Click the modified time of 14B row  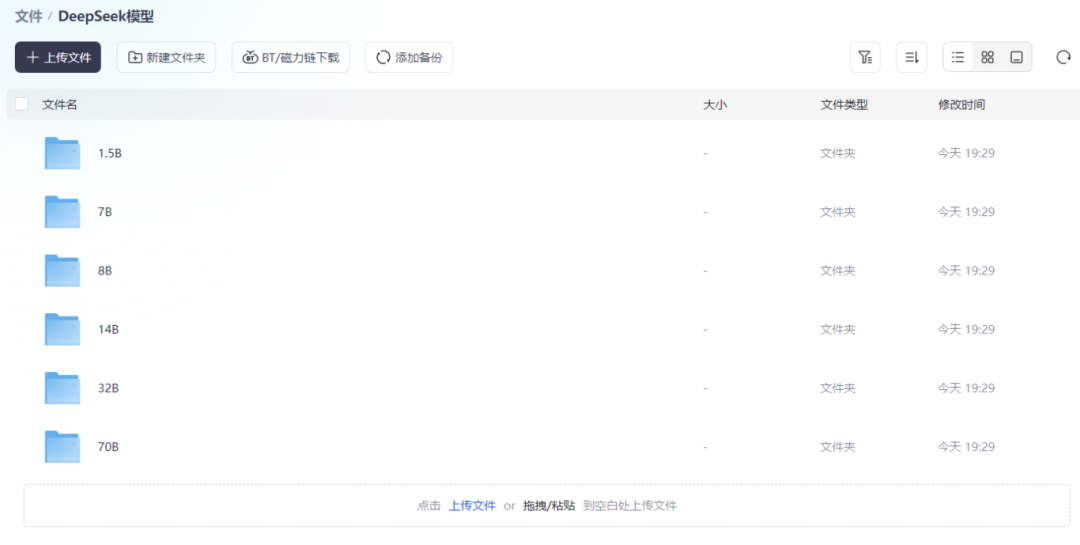(966, 329)
